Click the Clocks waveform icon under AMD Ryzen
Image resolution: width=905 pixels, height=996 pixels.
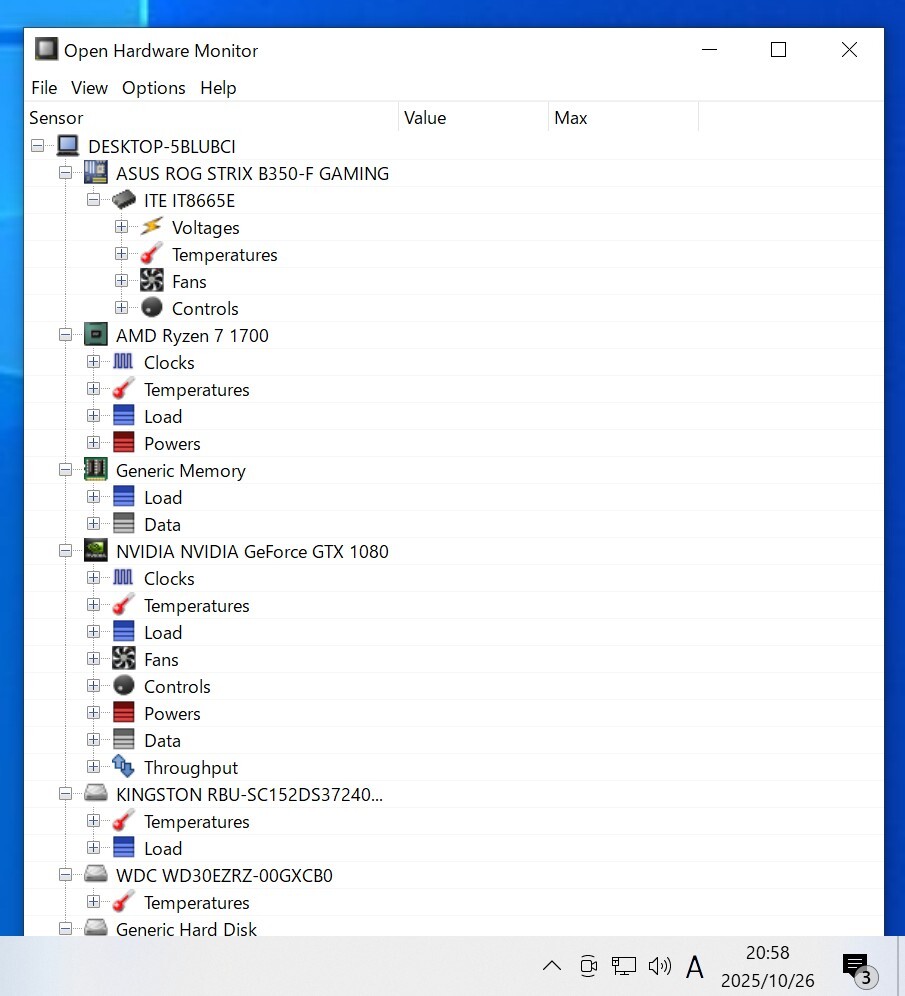coord(123,361)
